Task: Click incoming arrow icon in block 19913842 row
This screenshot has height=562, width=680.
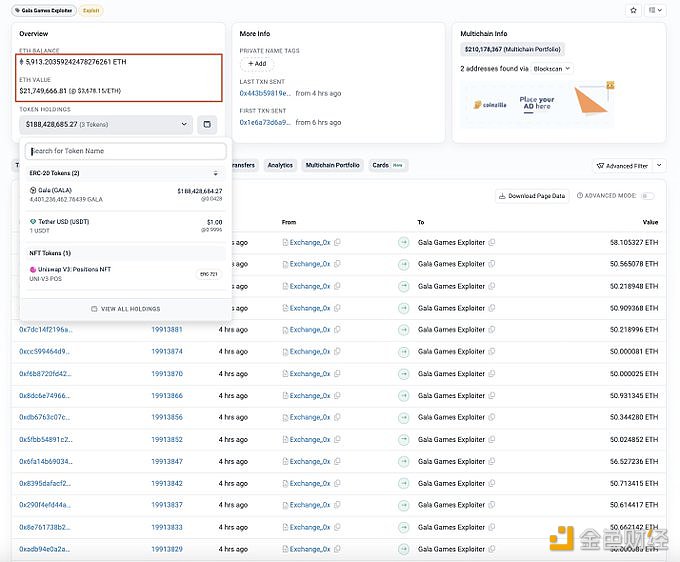Action: click(x=404, y=484)
